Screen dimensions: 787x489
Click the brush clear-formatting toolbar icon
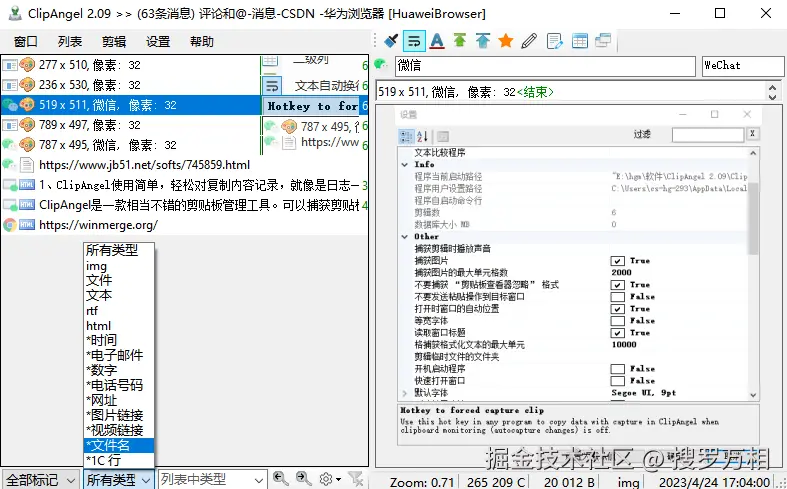pos(391,41)
